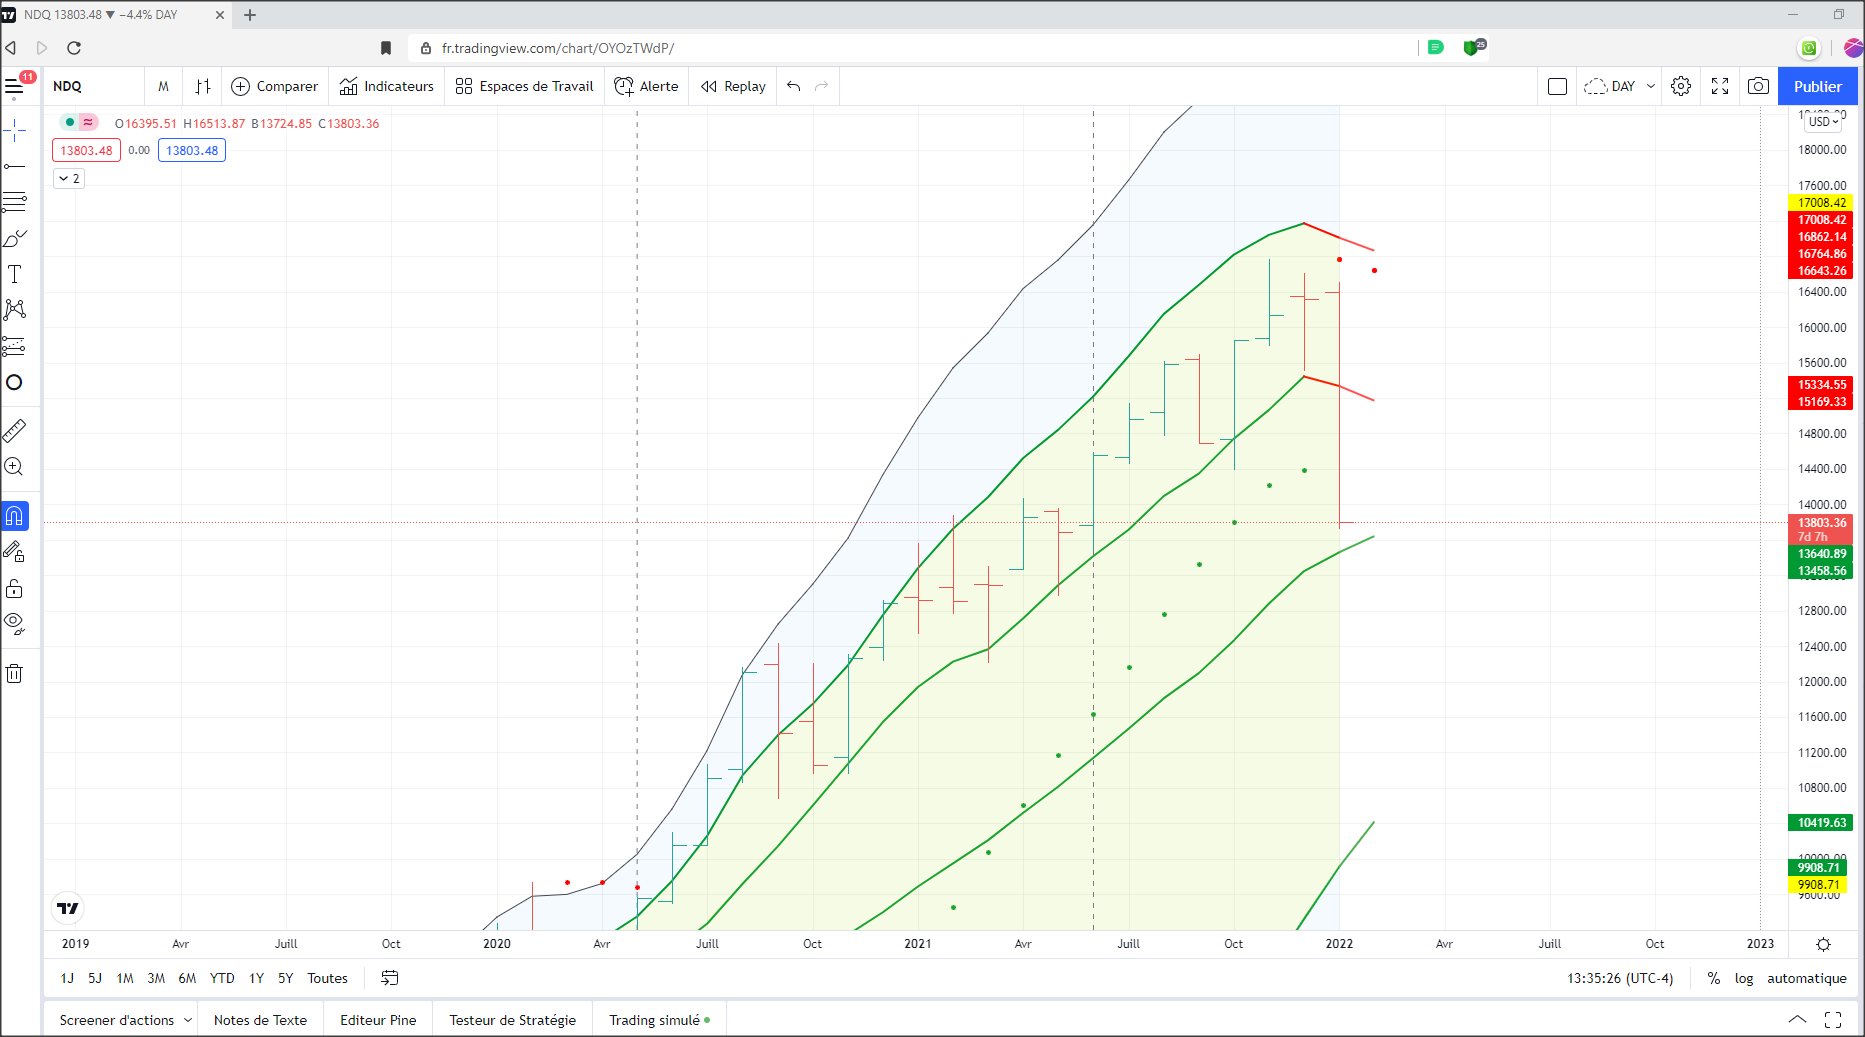Set the range to 5J

[95, 978]
